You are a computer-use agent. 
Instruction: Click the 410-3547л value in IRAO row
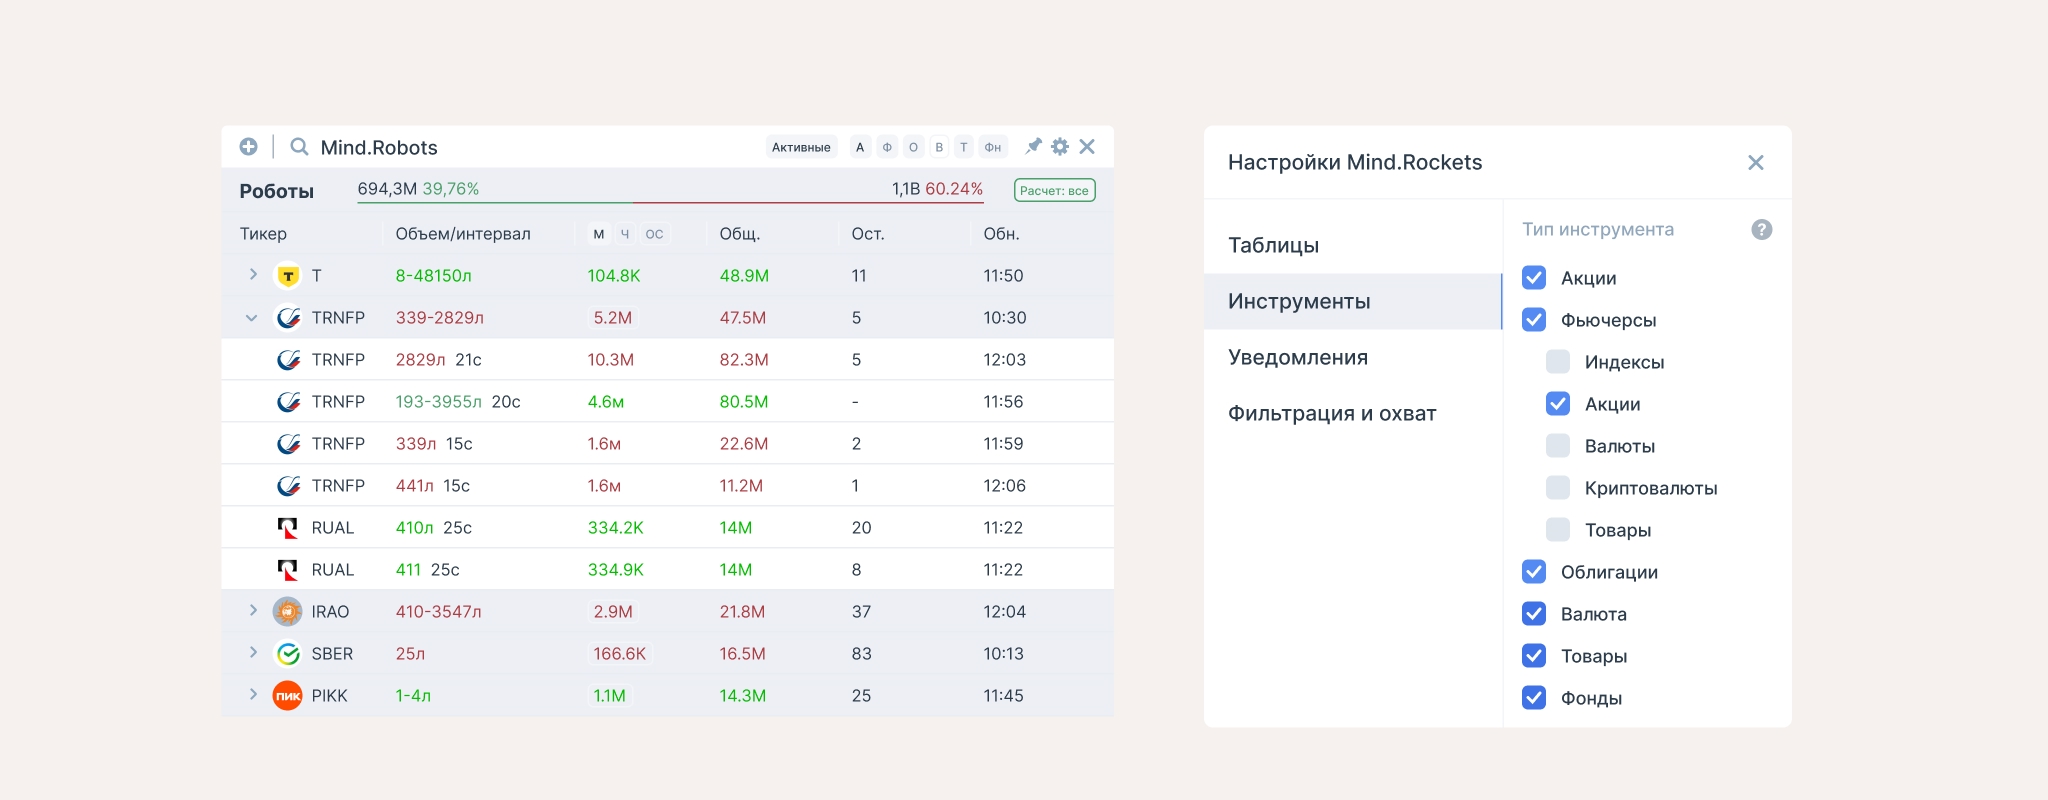click(x=438, y=612)
